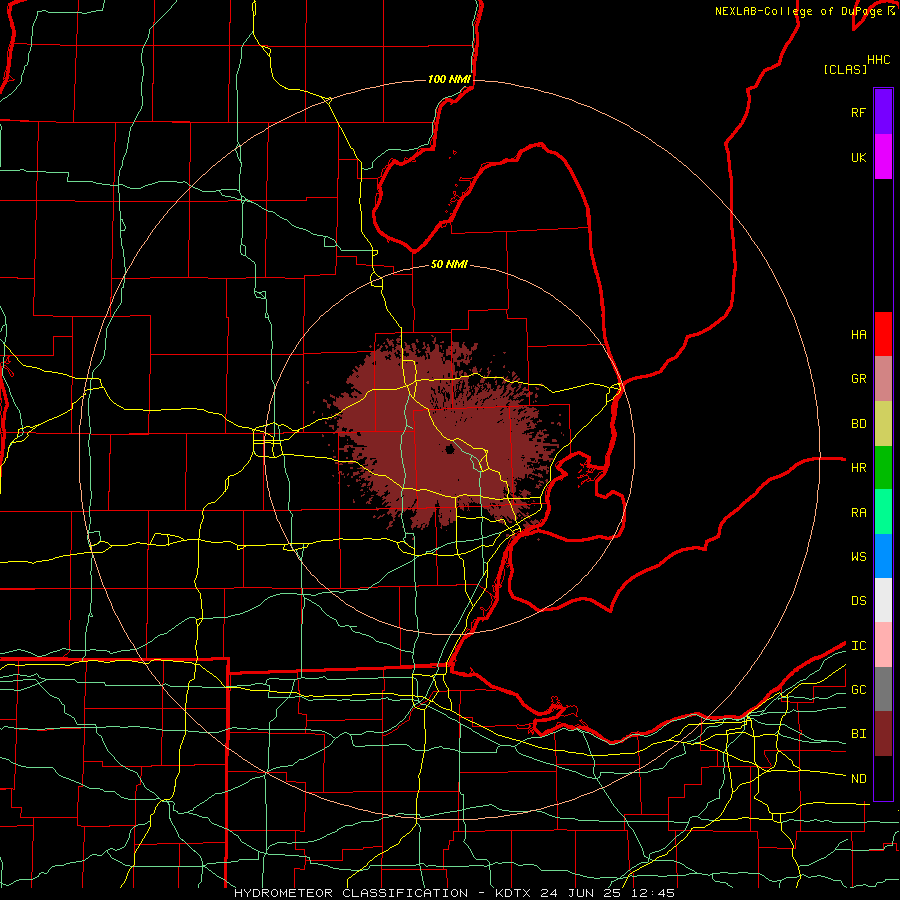The width and height of the screenshot is (900, 900).
Task: Click the HA red legend swatch
Action: click(x=883, y=334)
